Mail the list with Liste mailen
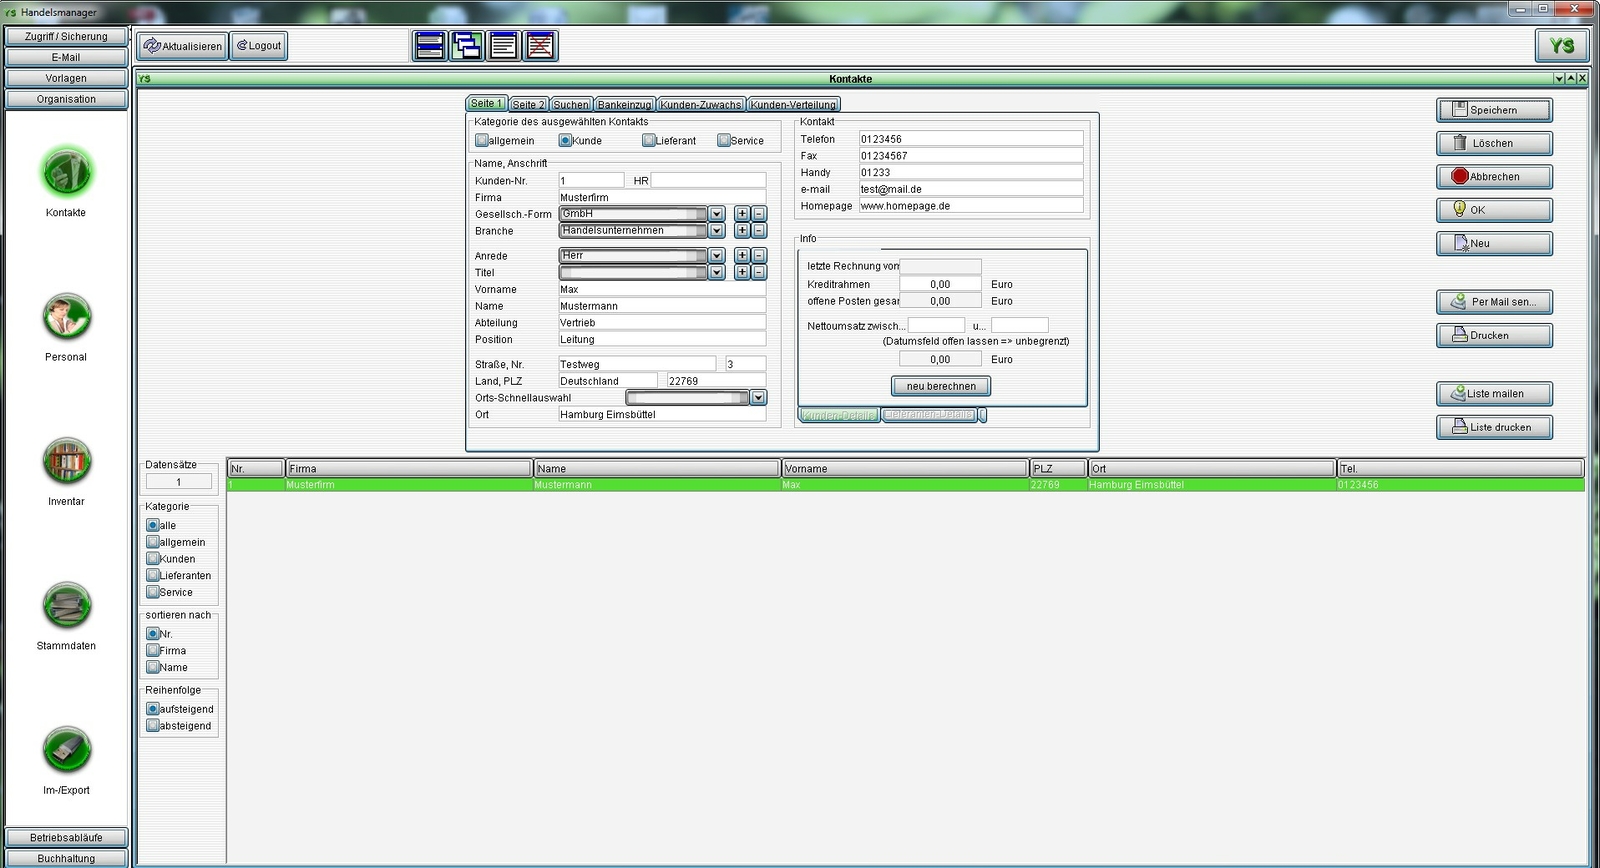 pos(1494,394)
